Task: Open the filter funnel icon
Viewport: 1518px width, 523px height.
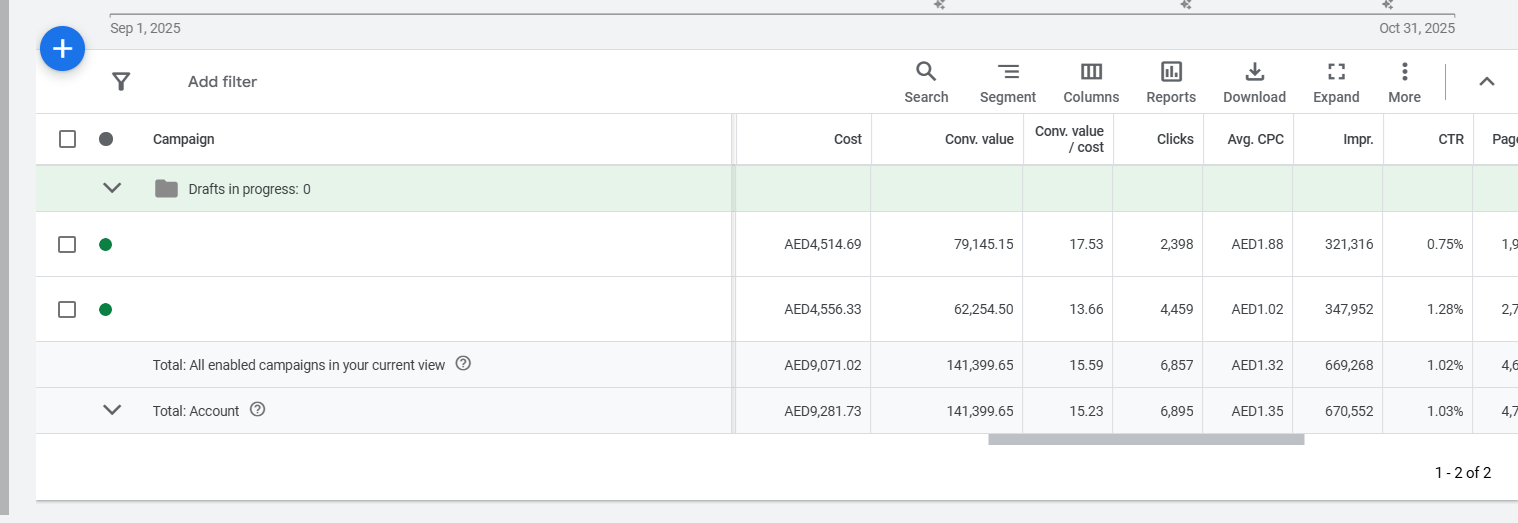Action: tap(121, 82)
